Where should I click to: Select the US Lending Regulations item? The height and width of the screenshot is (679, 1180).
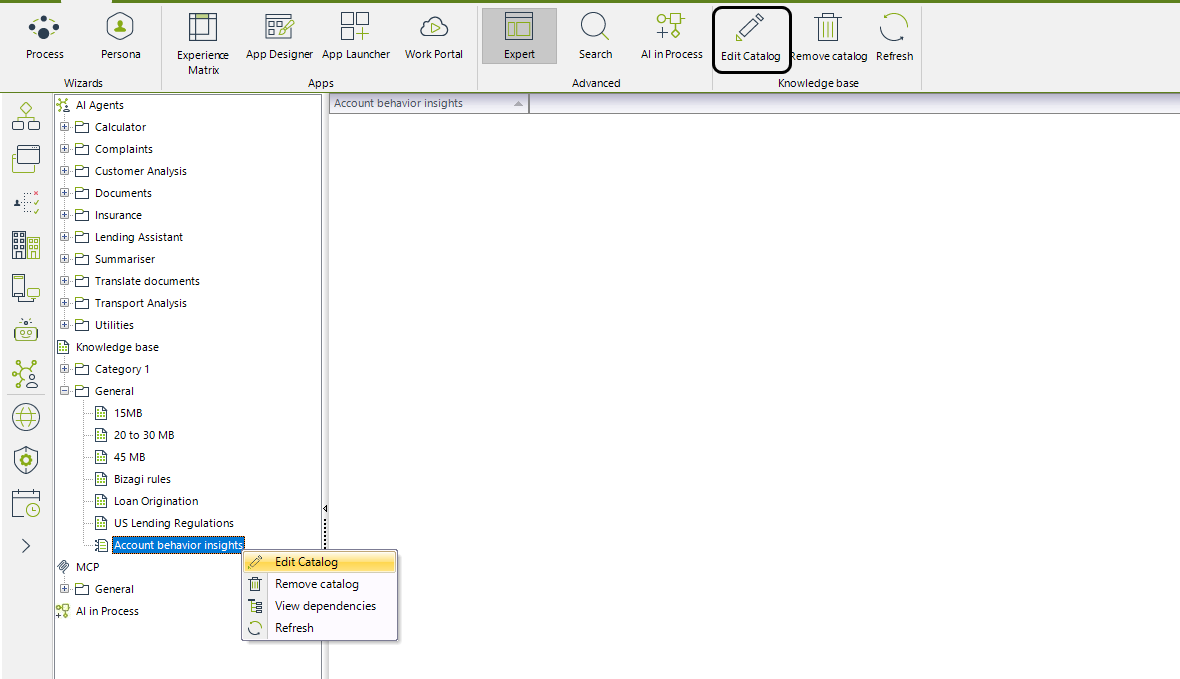(173, 522)
